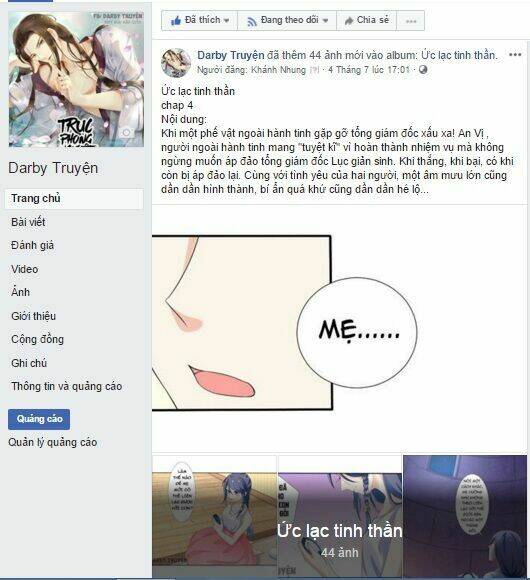
Task: Expand the Đang theo dõi dropdown arrow
Action: [x=325, y=20]
